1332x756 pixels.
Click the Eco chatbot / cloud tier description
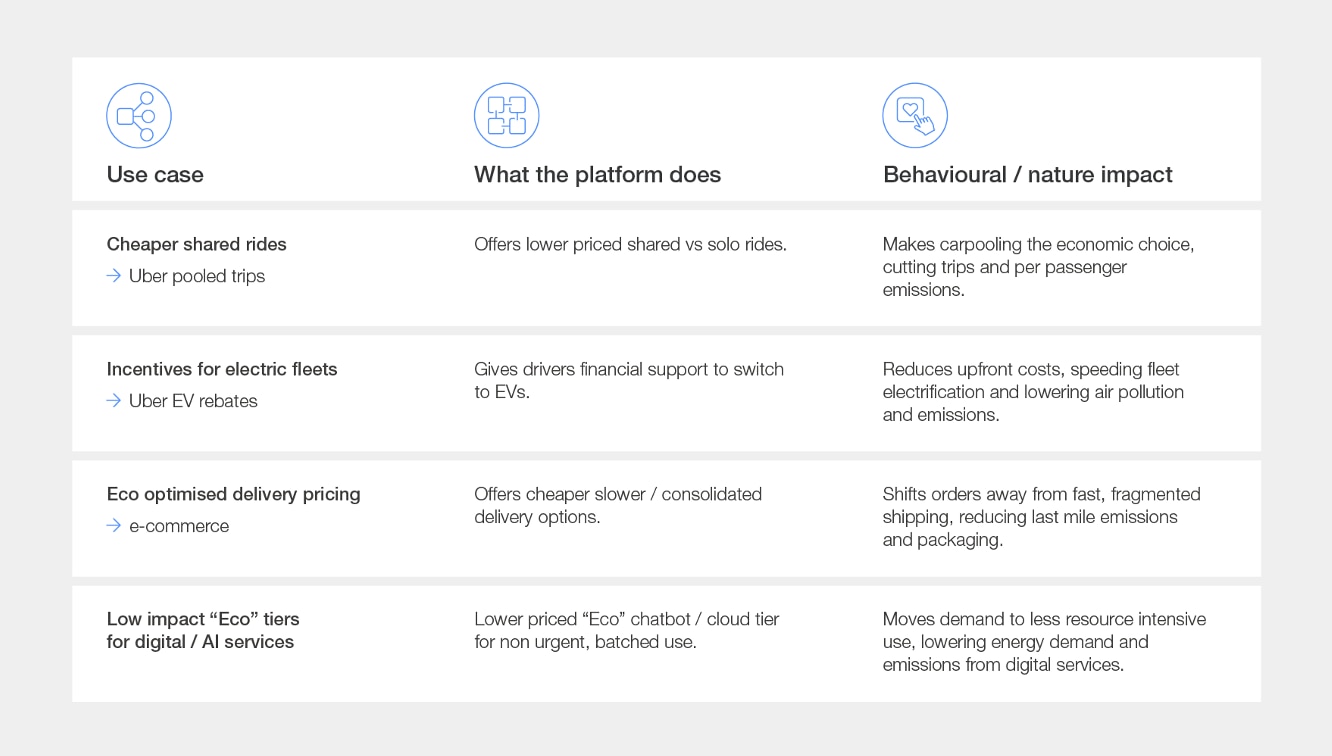[x=626, y=630]
